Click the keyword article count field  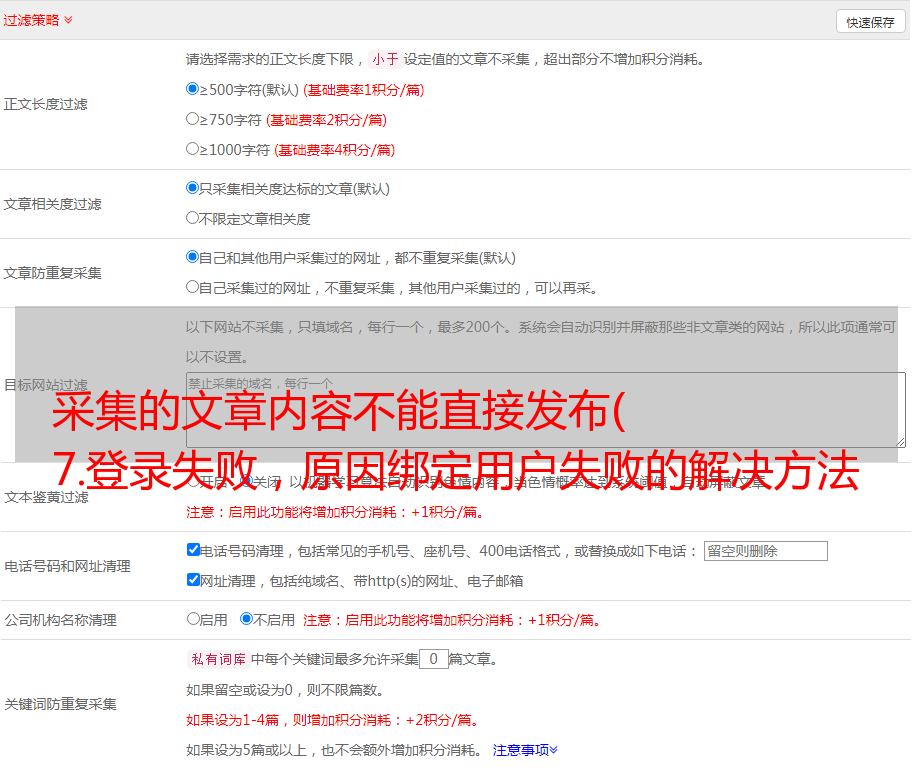[x=433, y=659]
